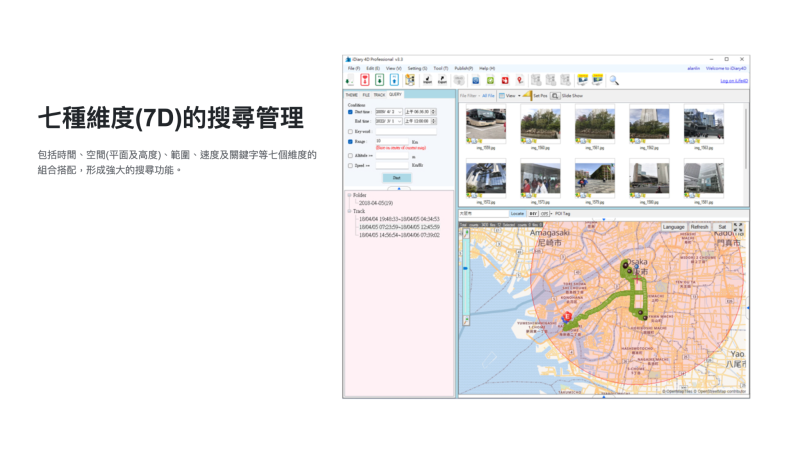Switch to the TRACK tab
Screen dimensions: 800x449
(379, 95)
